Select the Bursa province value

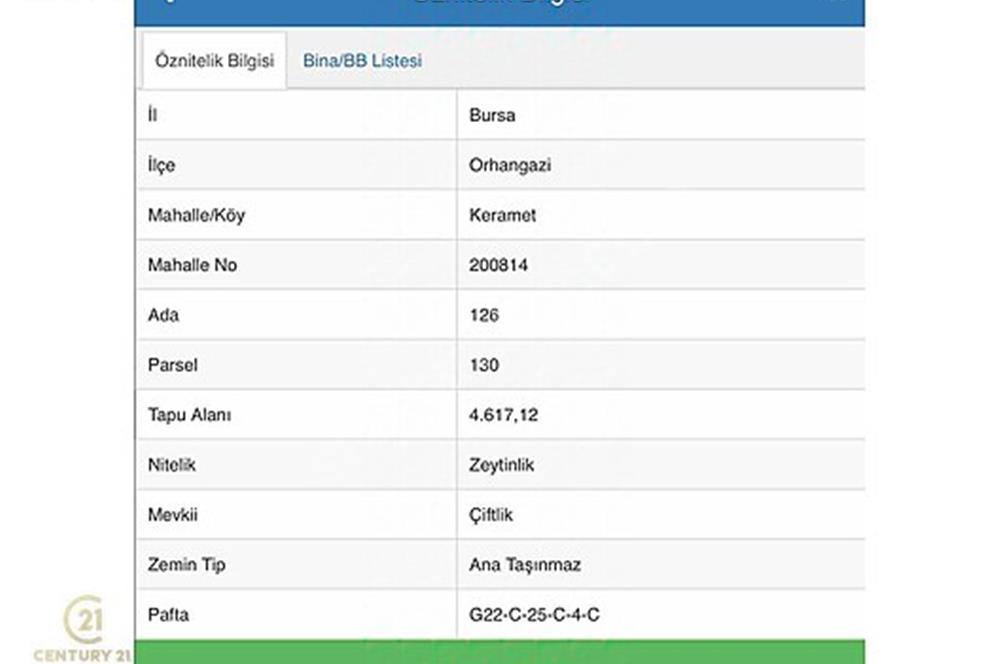tap(492, 115)
